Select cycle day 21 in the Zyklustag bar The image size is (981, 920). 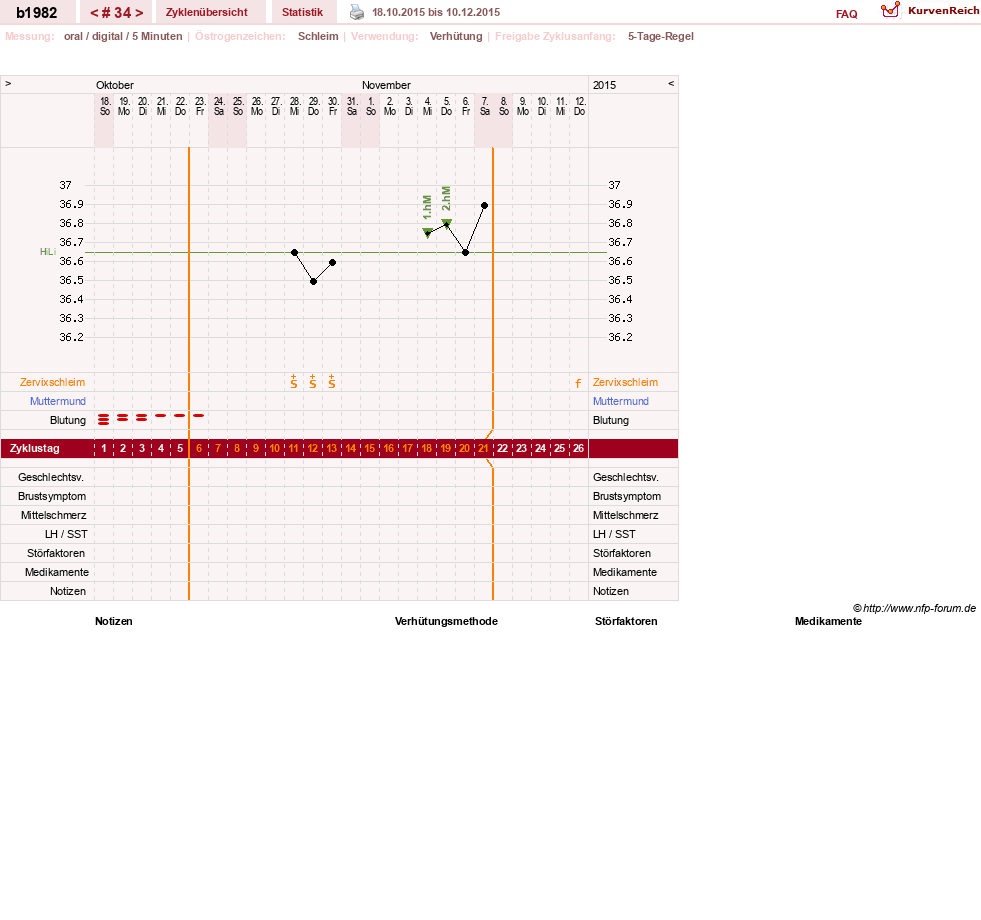click(x=483, y=449)
